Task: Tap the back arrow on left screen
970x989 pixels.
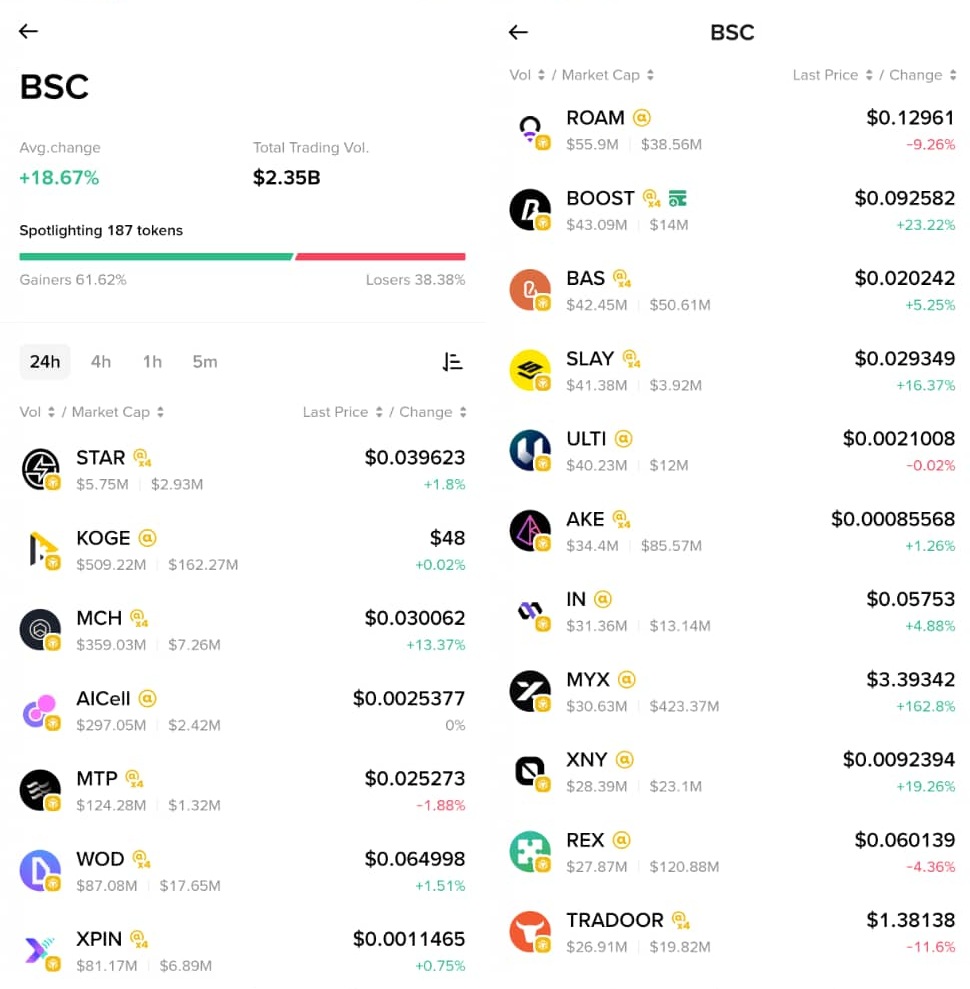Action: (28, 31)
